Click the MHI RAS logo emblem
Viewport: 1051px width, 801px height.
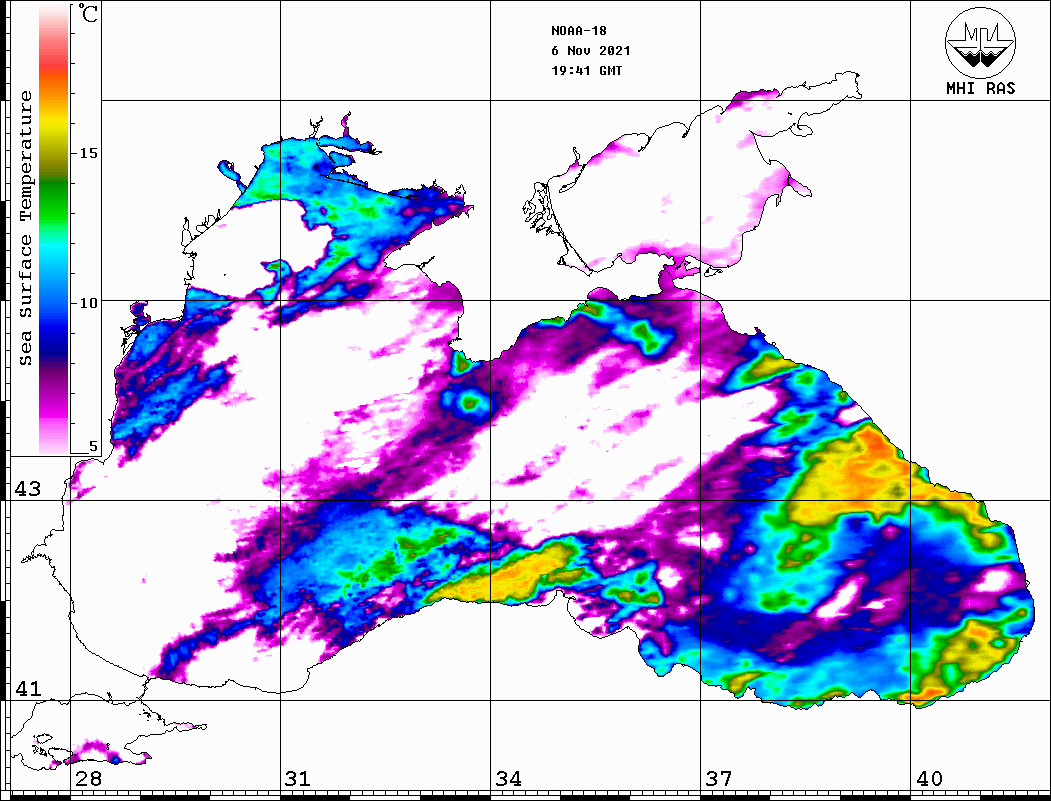(x=981, y=42)
